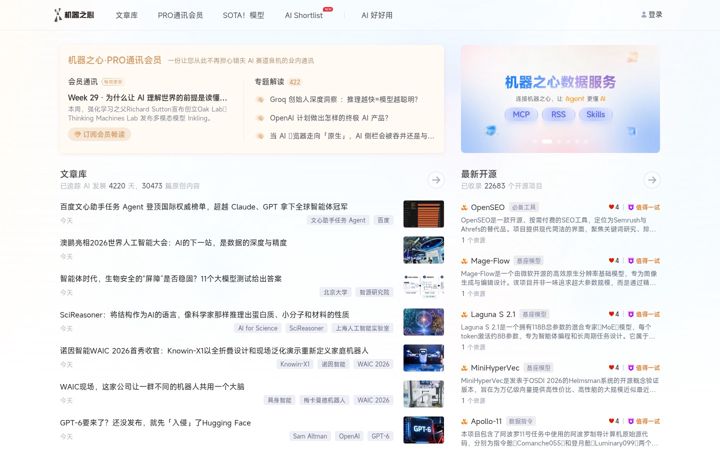Open the Laguna S 2.1 project
Viewport: 720px width, 450px height.
click(493, 315)
